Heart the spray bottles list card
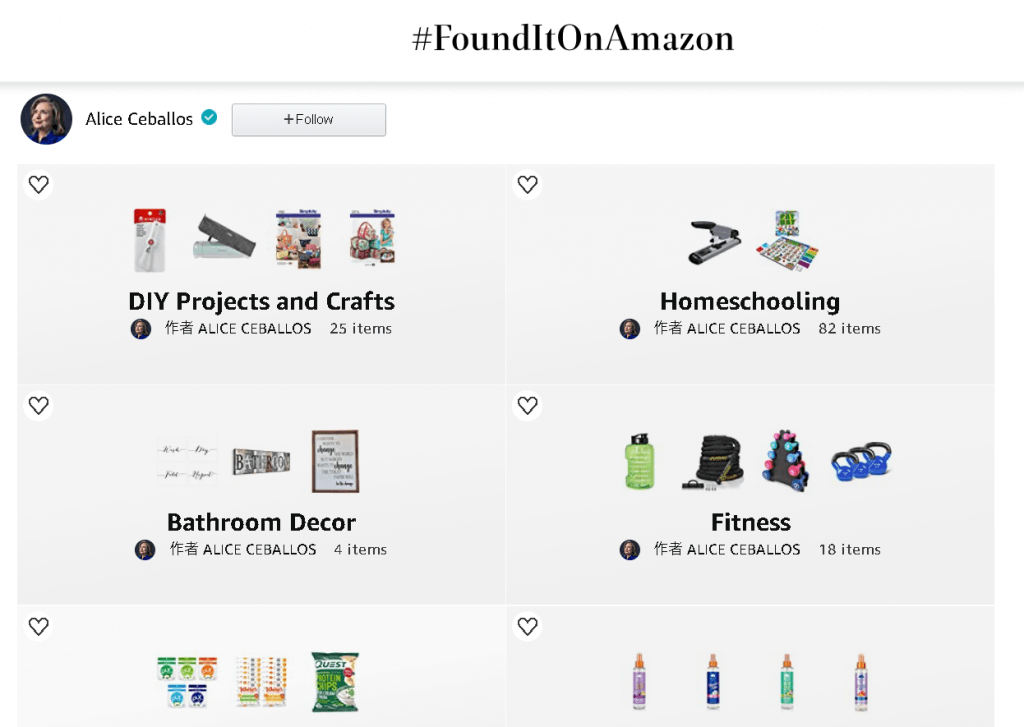Screen dimensions: 1024x727 point(527,626)
